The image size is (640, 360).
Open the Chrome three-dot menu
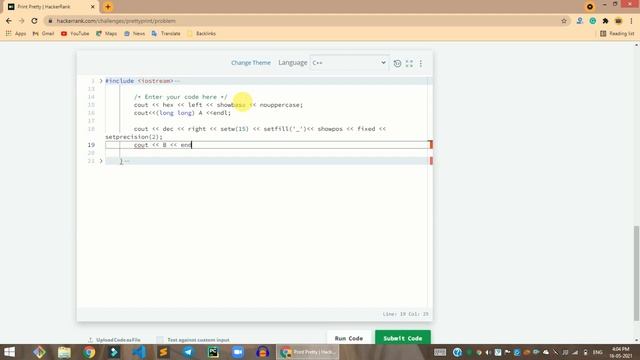631,21
